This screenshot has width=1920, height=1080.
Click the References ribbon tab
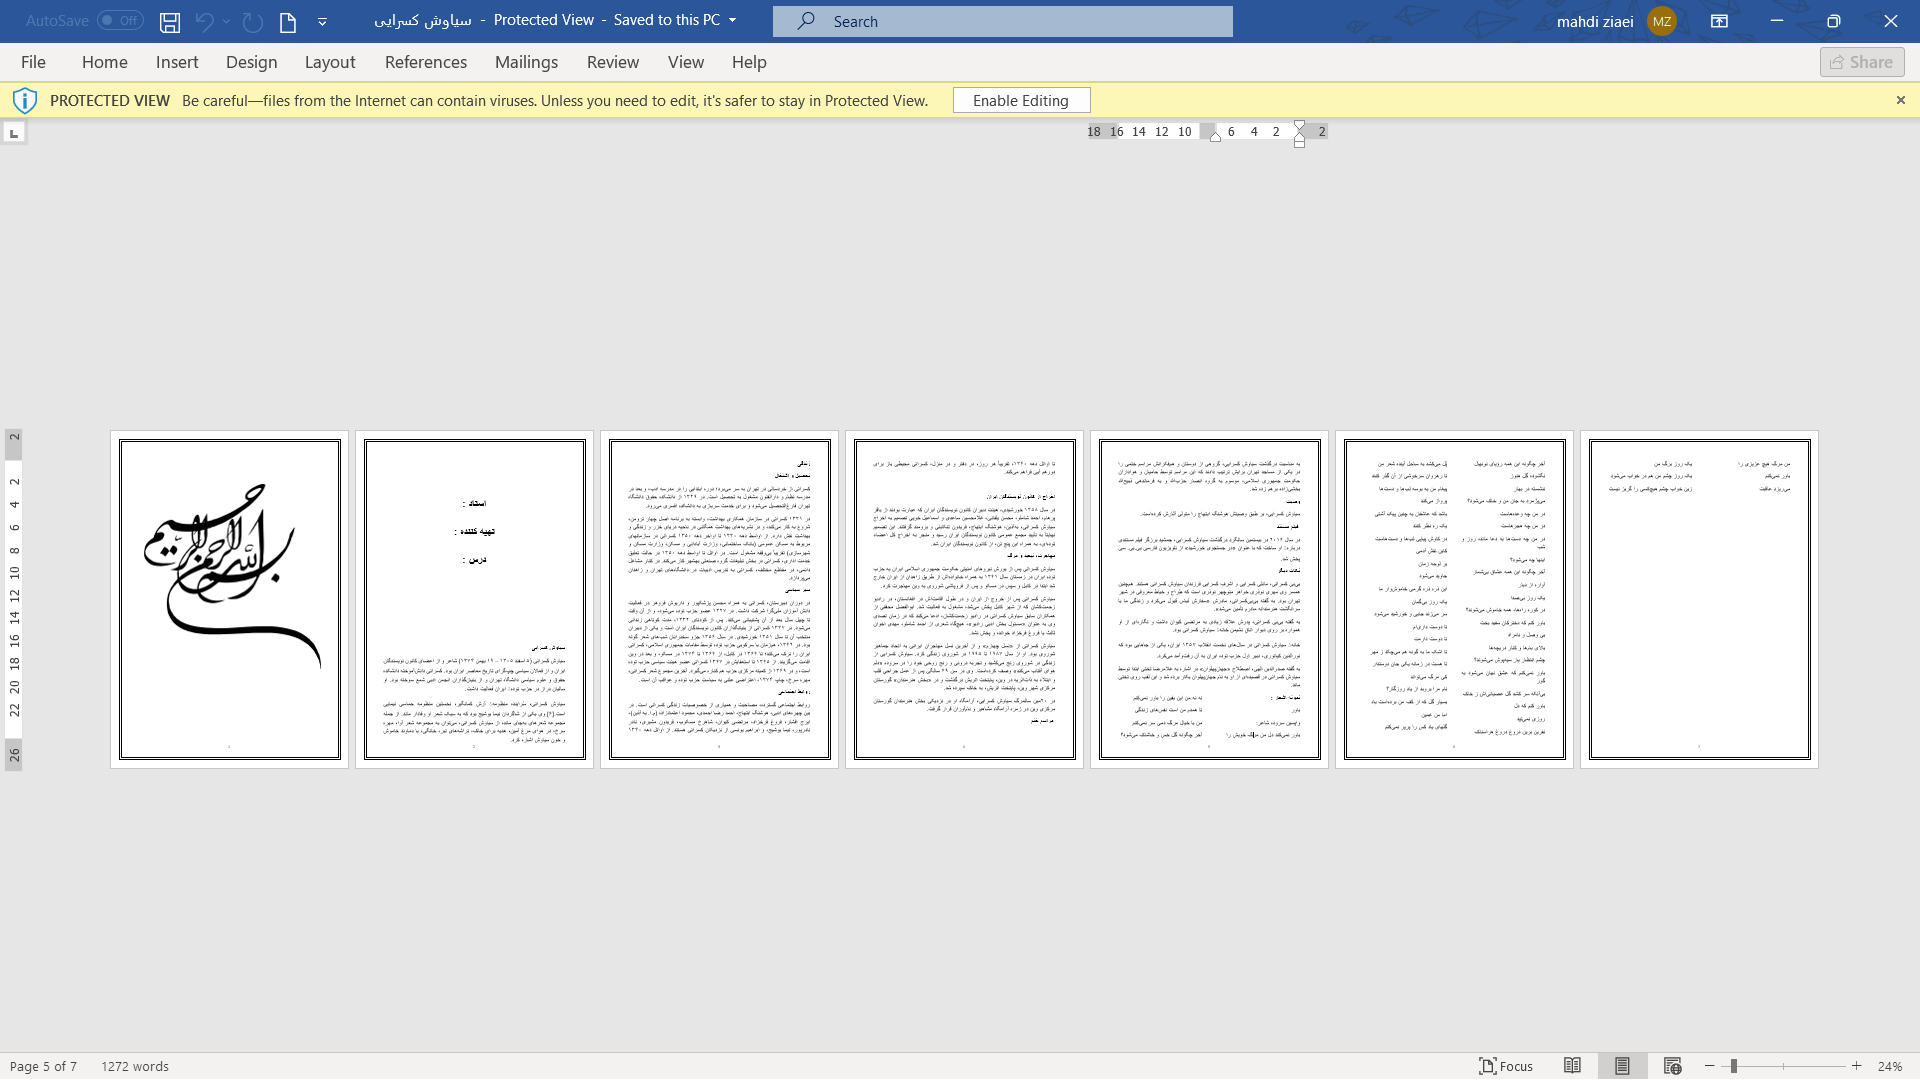(x=425, y=61)
